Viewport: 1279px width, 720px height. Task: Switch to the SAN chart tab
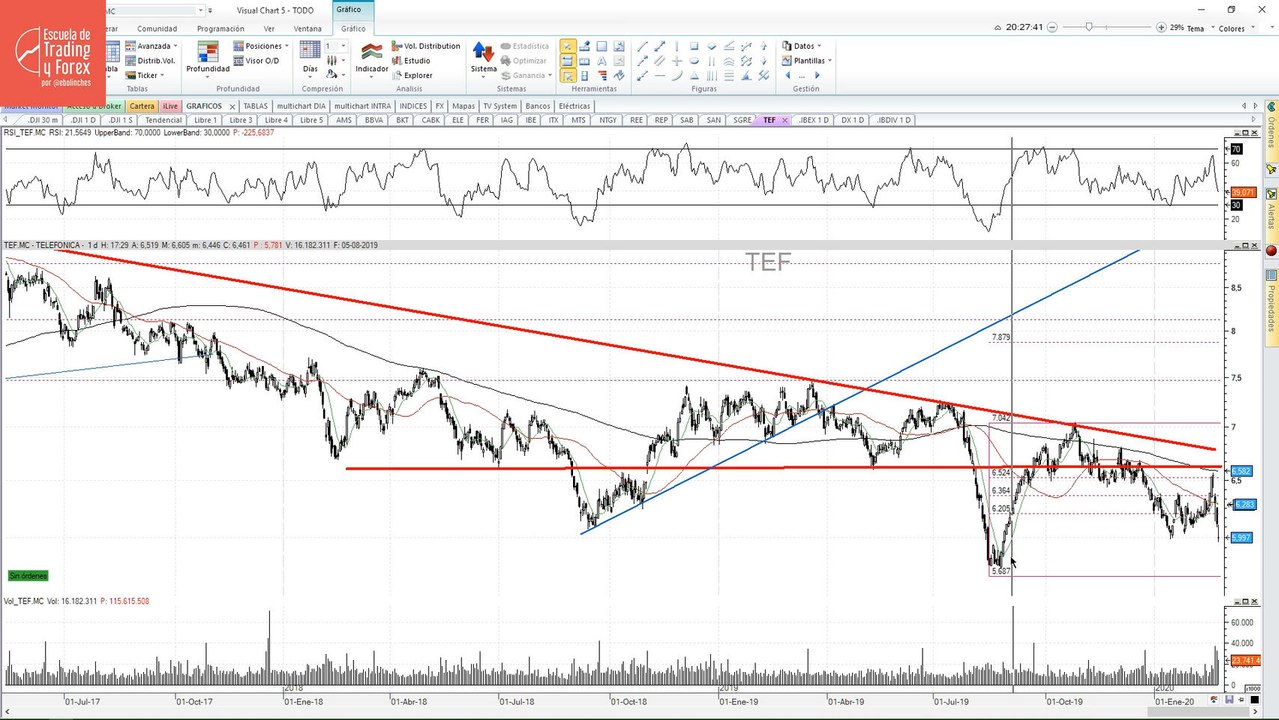click(713, 120)
